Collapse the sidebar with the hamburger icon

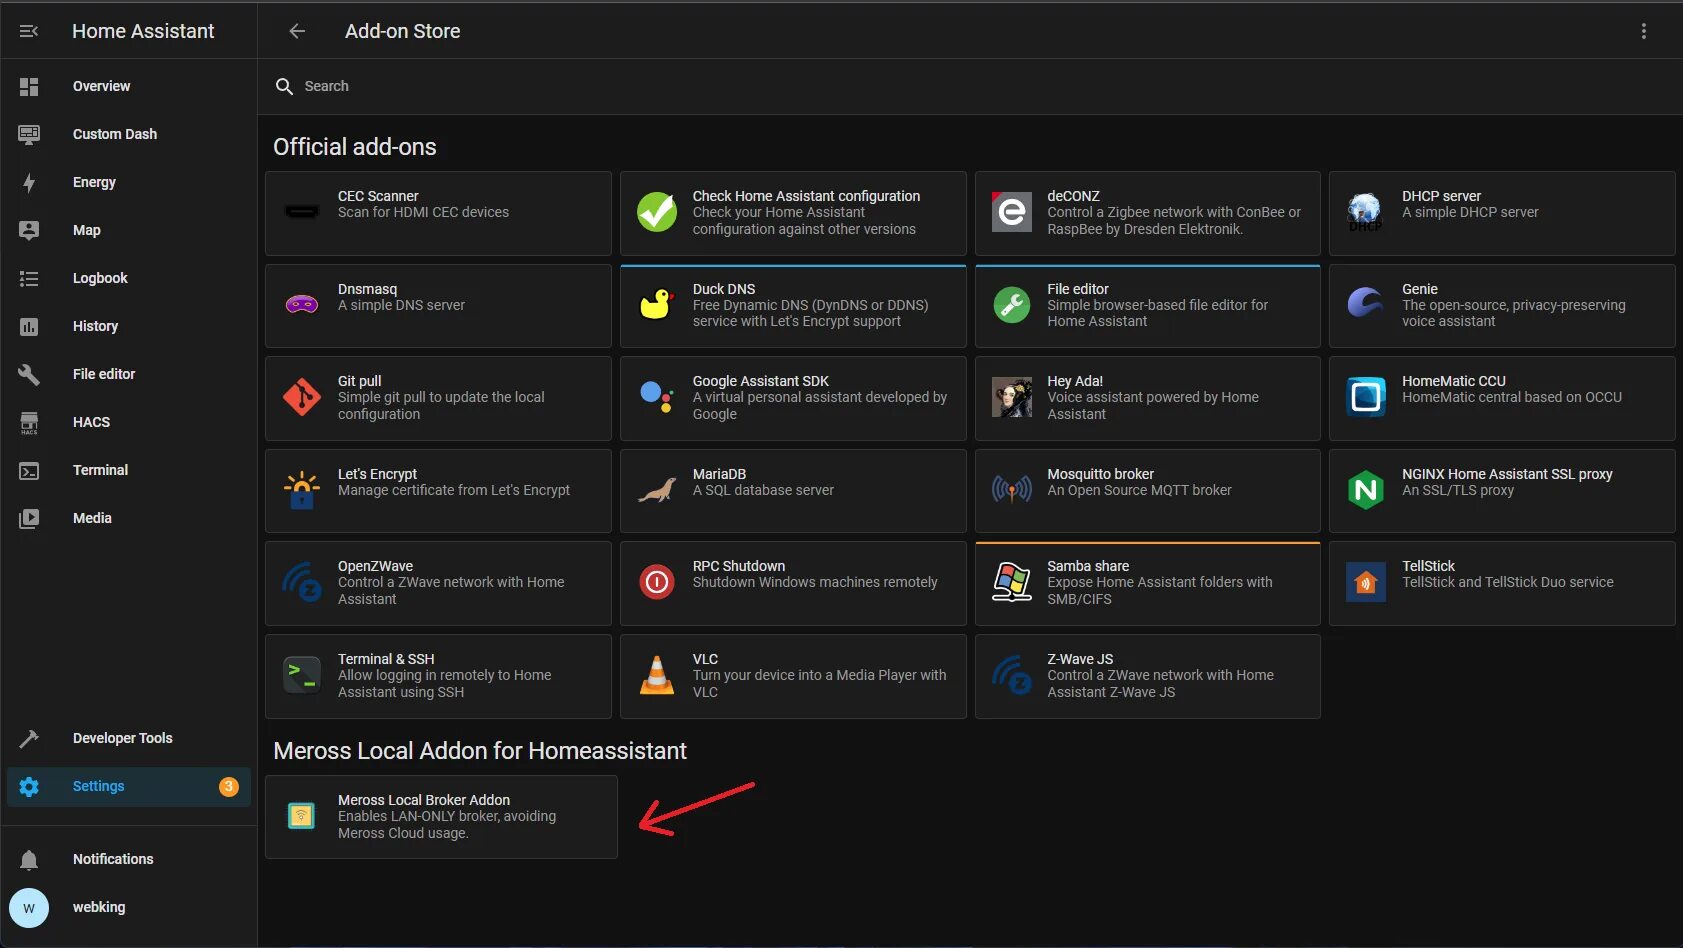pyautogui.click(x=29, y=31)
